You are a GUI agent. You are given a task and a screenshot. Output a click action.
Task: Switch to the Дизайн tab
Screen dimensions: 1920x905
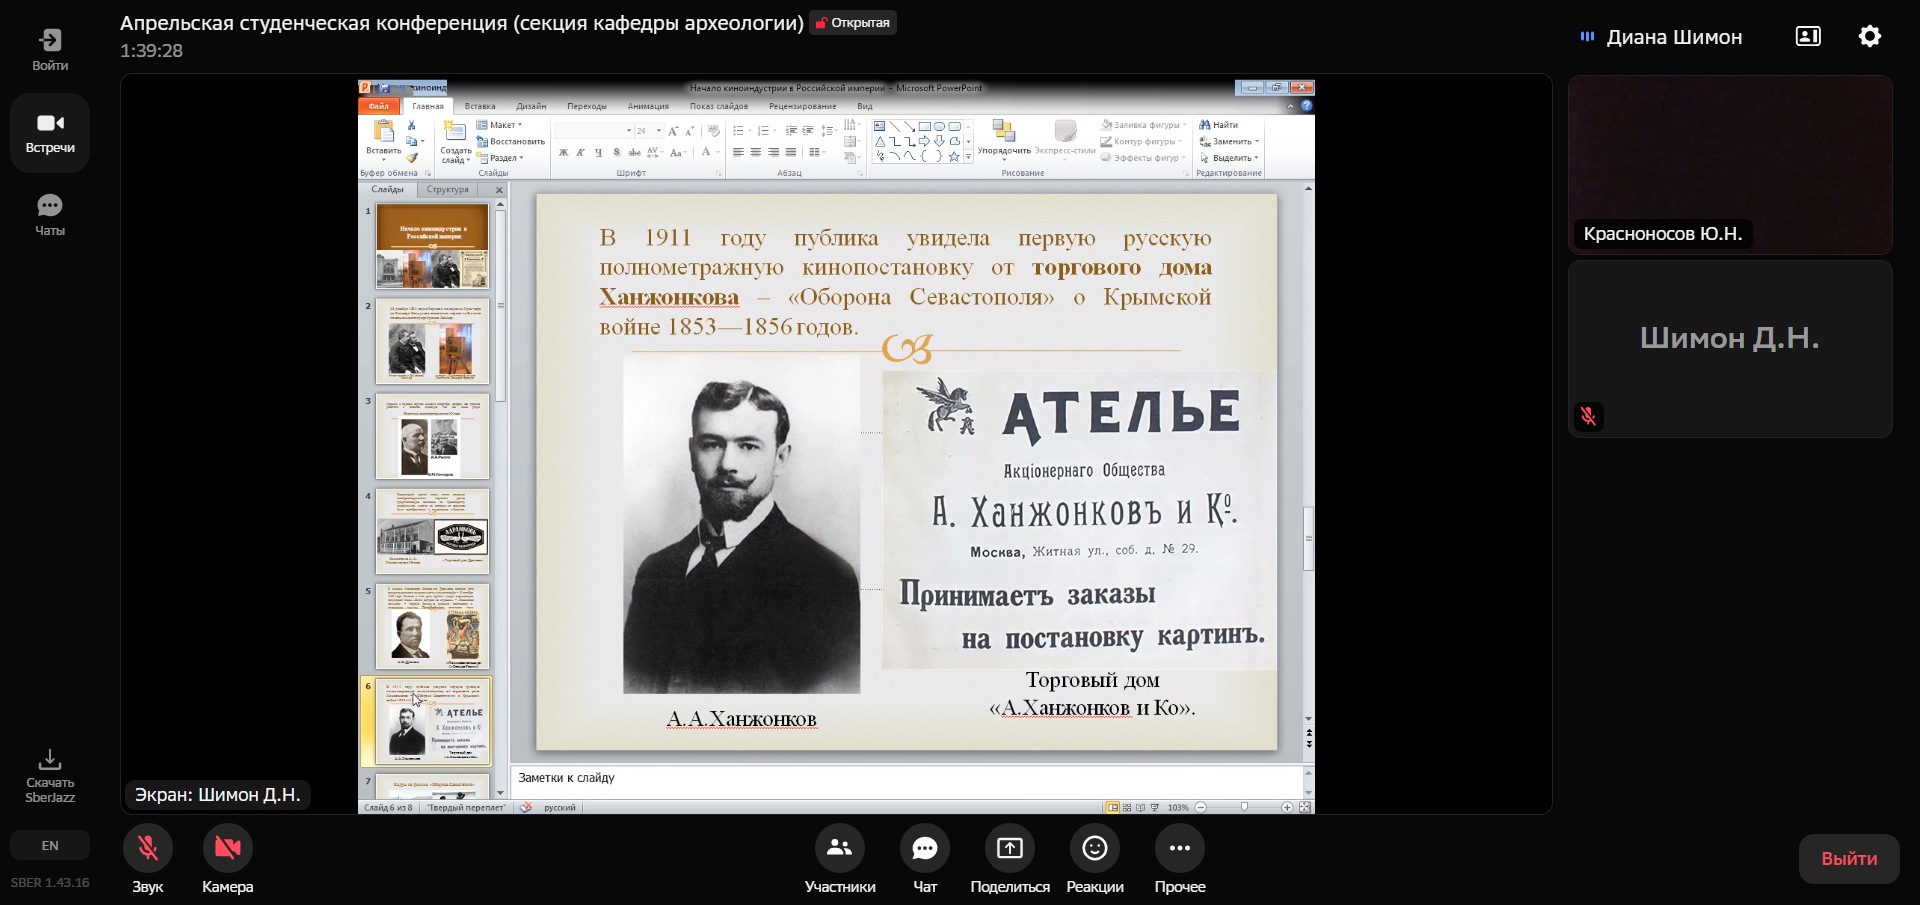click(x=531, y=106)
